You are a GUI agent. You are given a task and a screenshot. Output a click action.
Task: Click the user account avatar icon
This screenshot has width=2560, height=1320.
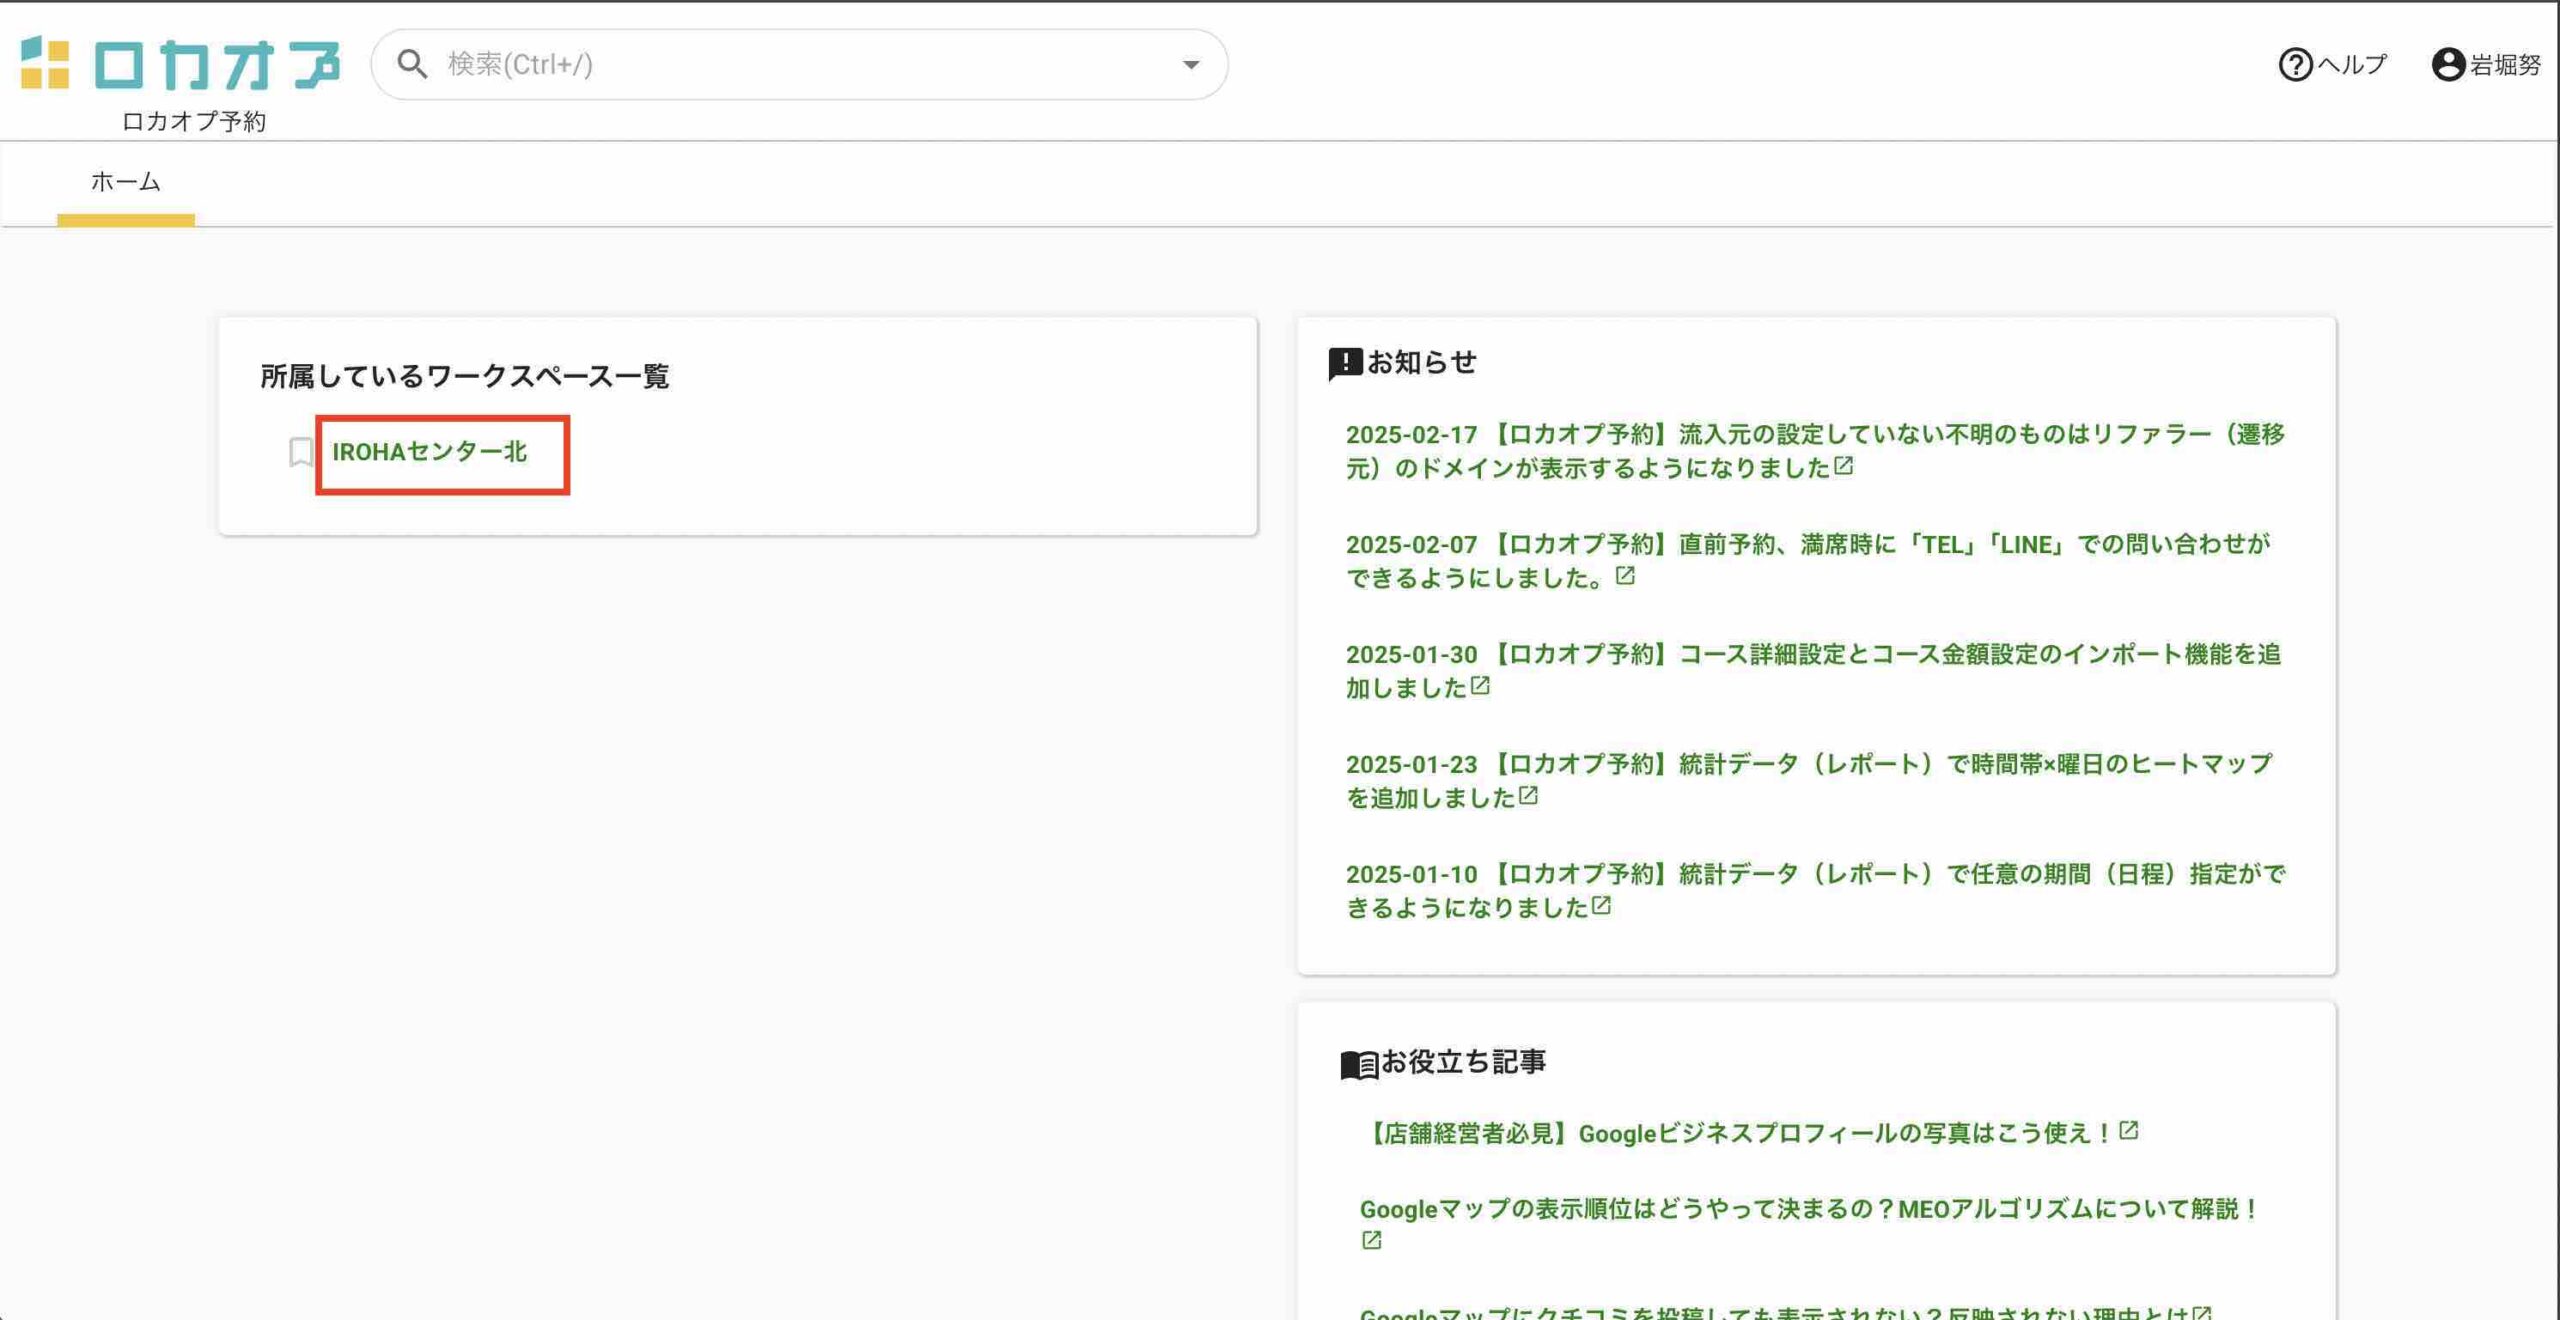pos(2447,65)
